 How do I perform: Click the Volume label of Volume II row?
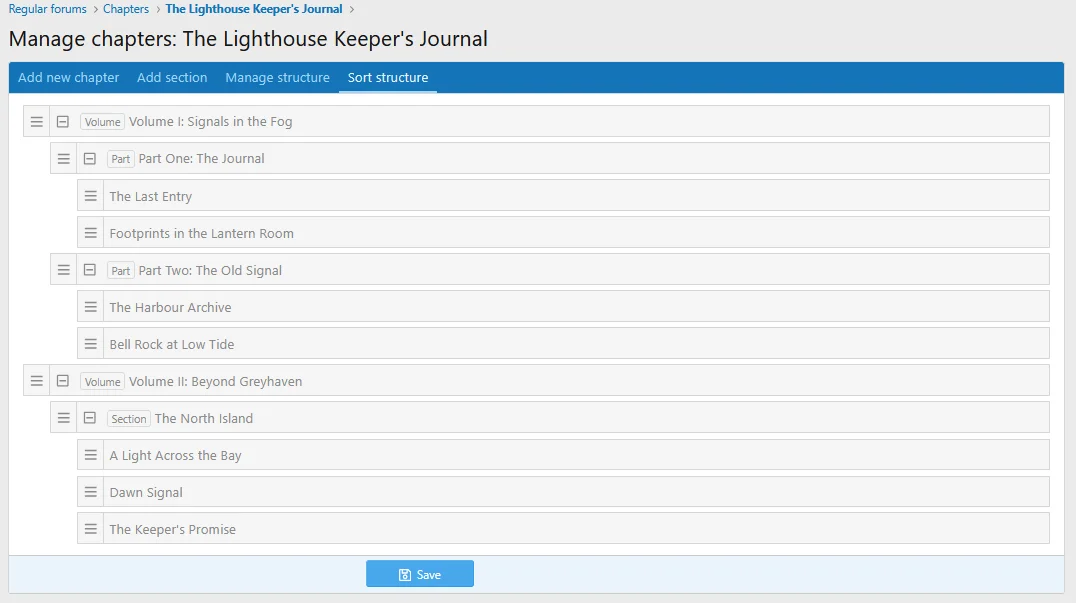pyautogui.click(x=102, y=382)
